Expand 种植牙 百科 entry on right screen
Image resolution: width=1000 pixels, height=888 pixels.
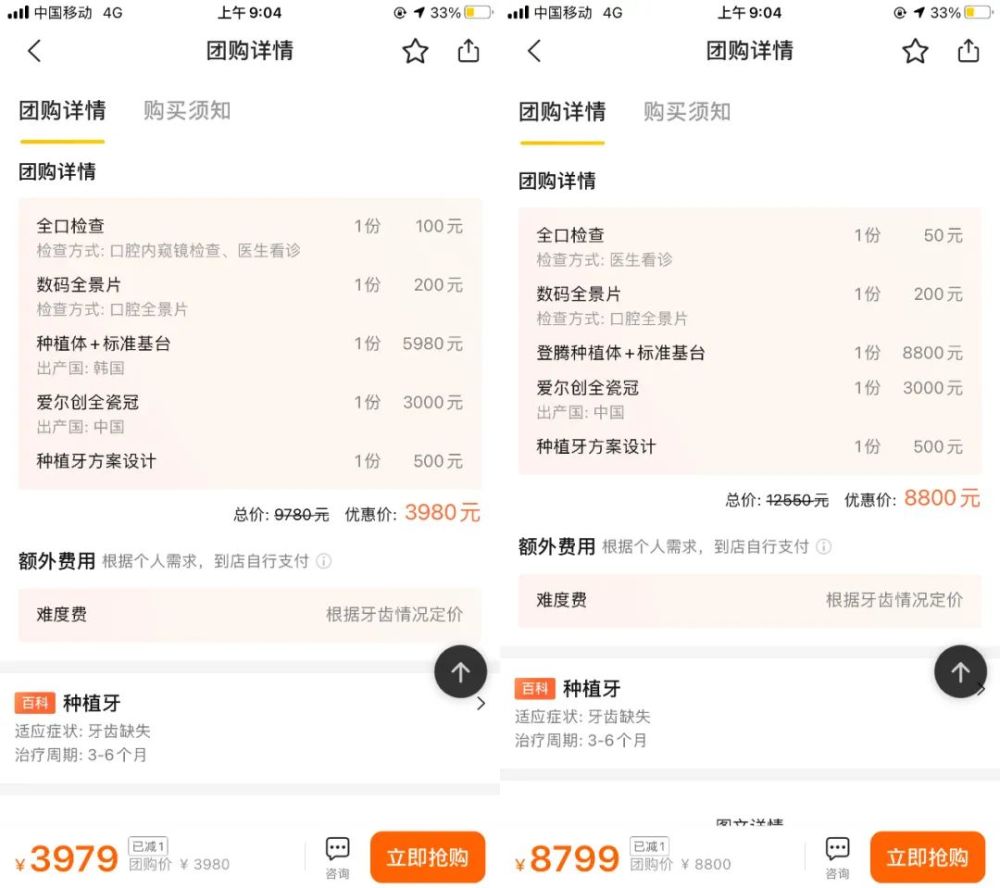coord(750,714)
